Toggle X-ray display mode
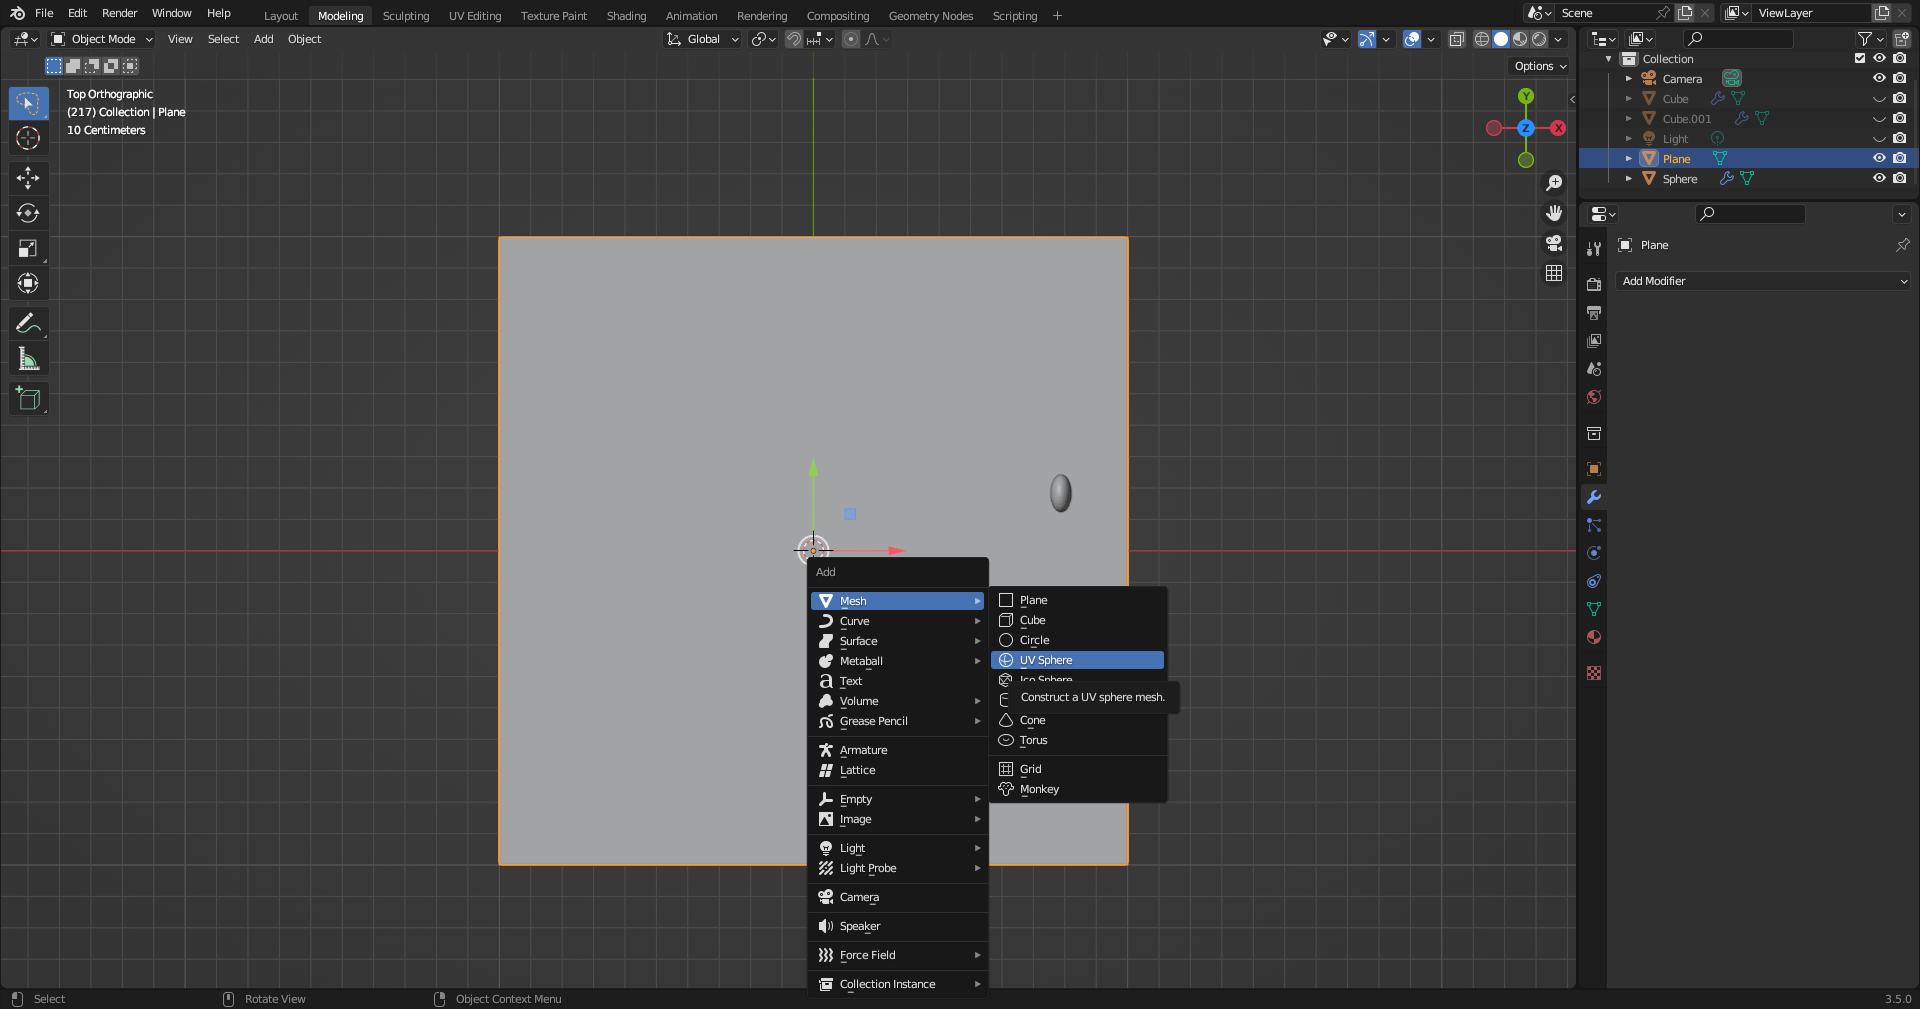The height and width of the screenshot is (1009, 1920). click(1457, 39)
